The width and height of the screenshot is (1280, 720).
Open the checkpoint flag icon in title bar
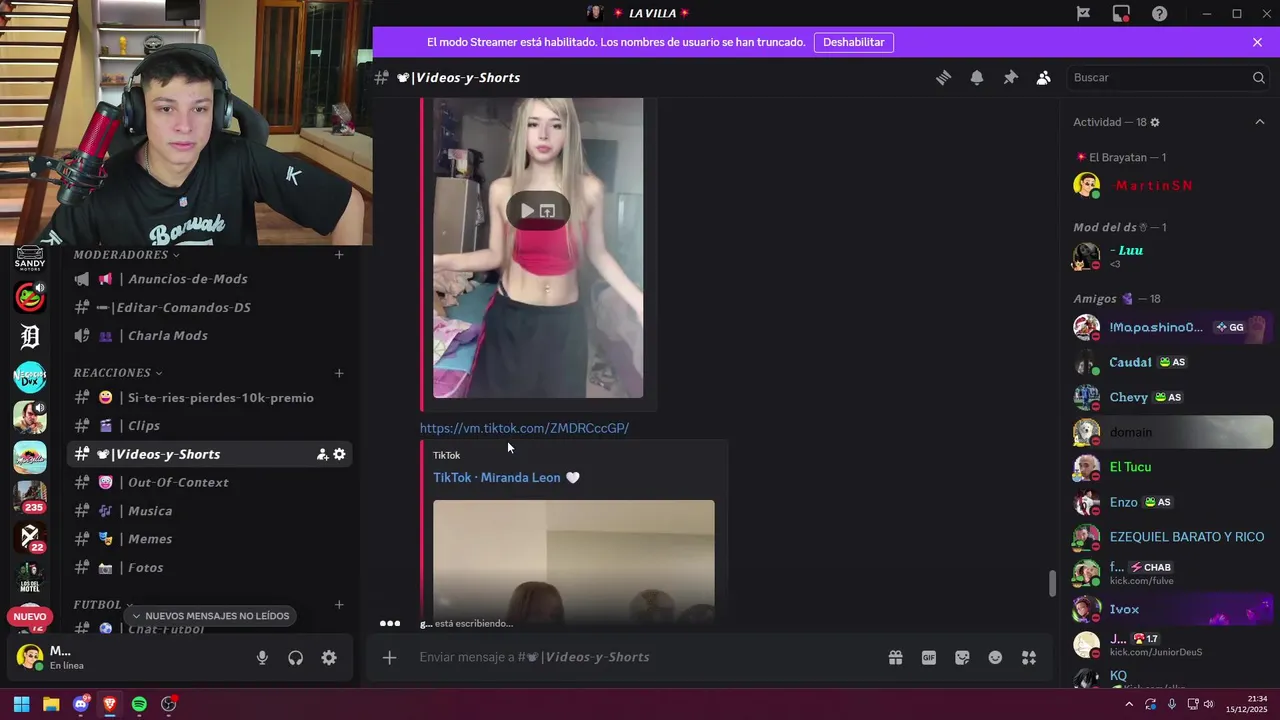point(1083,14)
